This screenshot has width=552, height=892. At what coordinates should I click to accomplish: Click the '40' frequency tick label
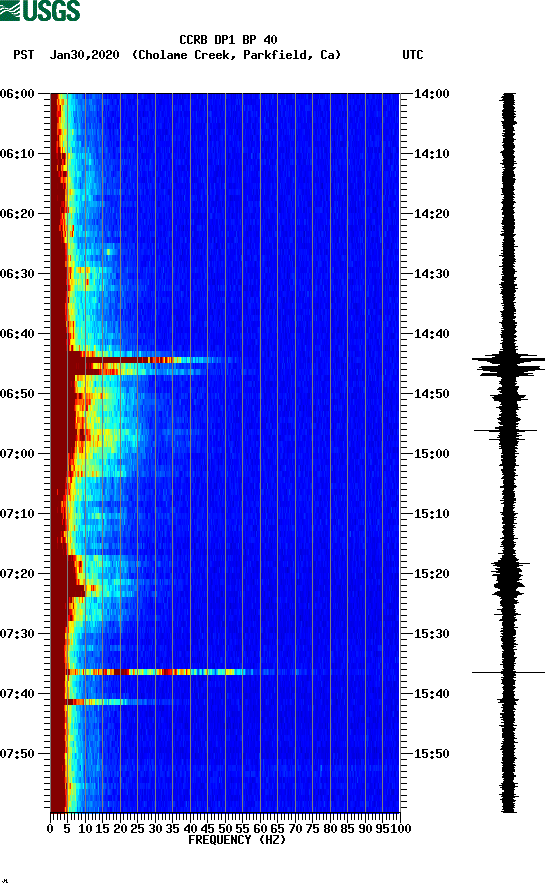coord(190,829)
